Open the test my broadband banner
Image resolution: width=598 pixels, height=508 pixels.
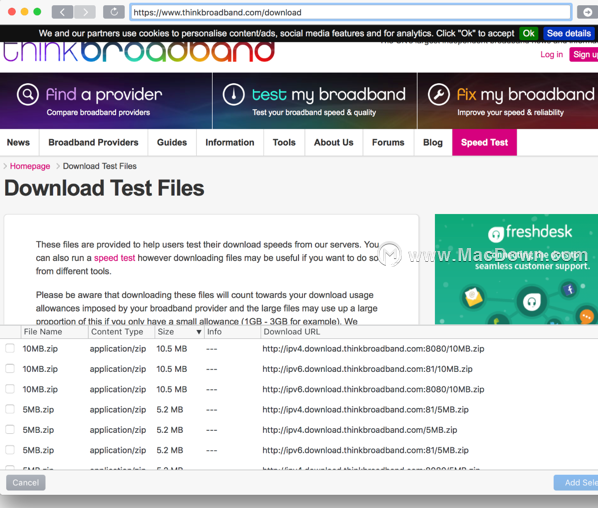315,101
